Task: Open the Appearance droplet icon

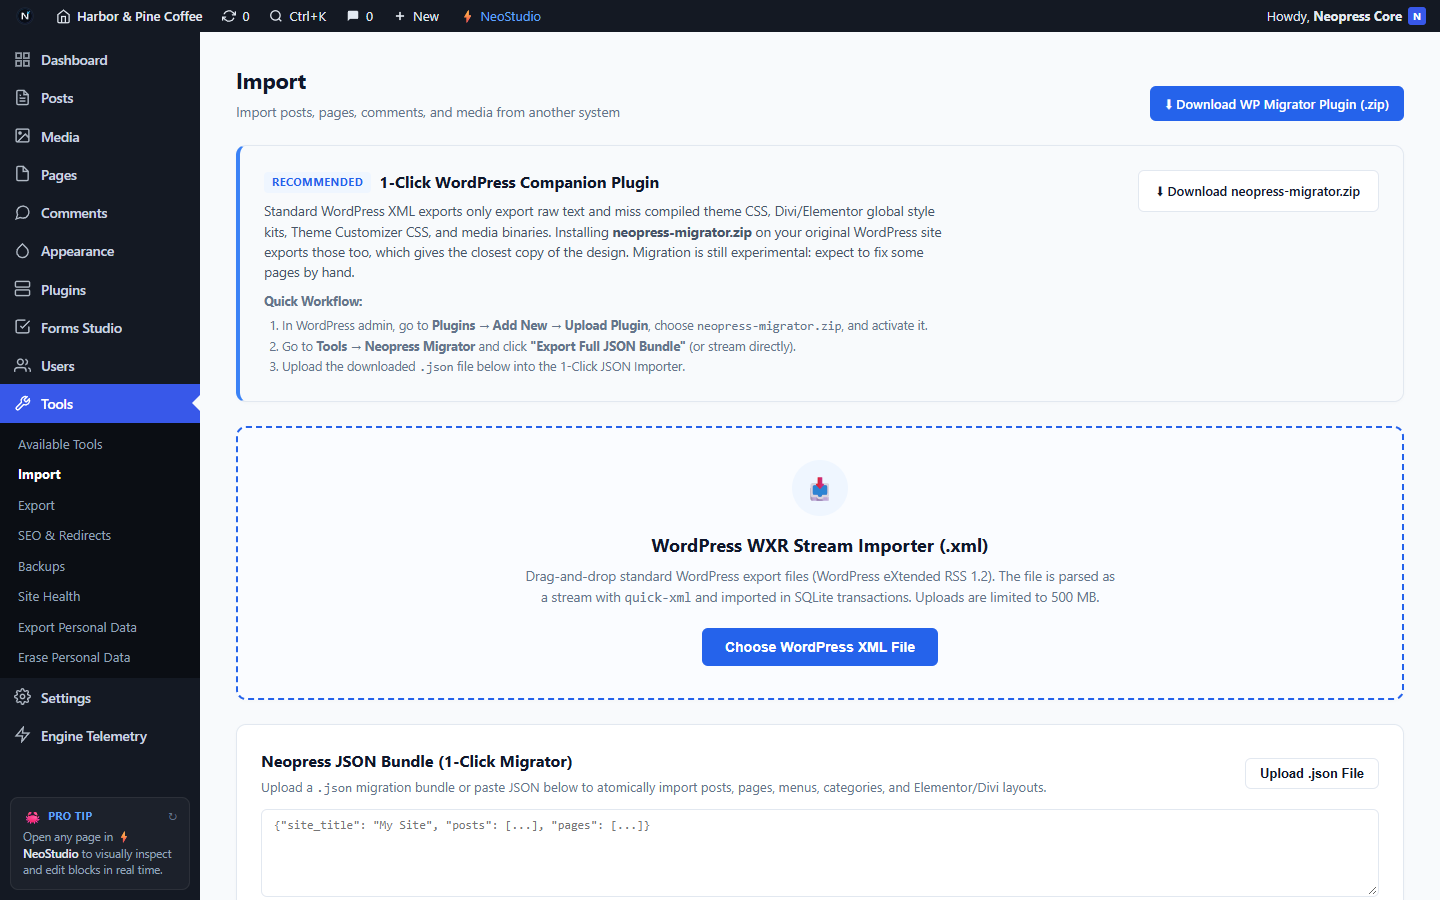Action: 23,251
